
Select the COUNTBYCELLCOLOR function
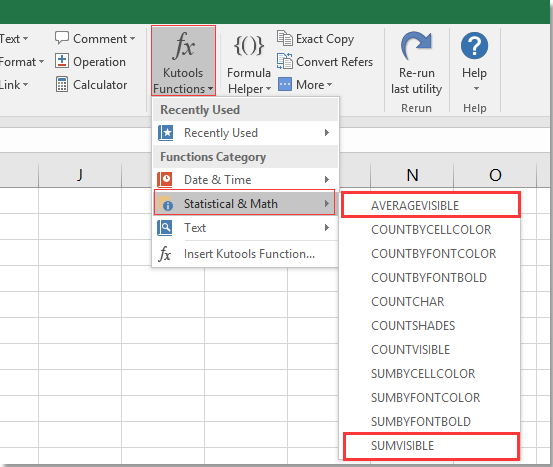pos(430,230)
